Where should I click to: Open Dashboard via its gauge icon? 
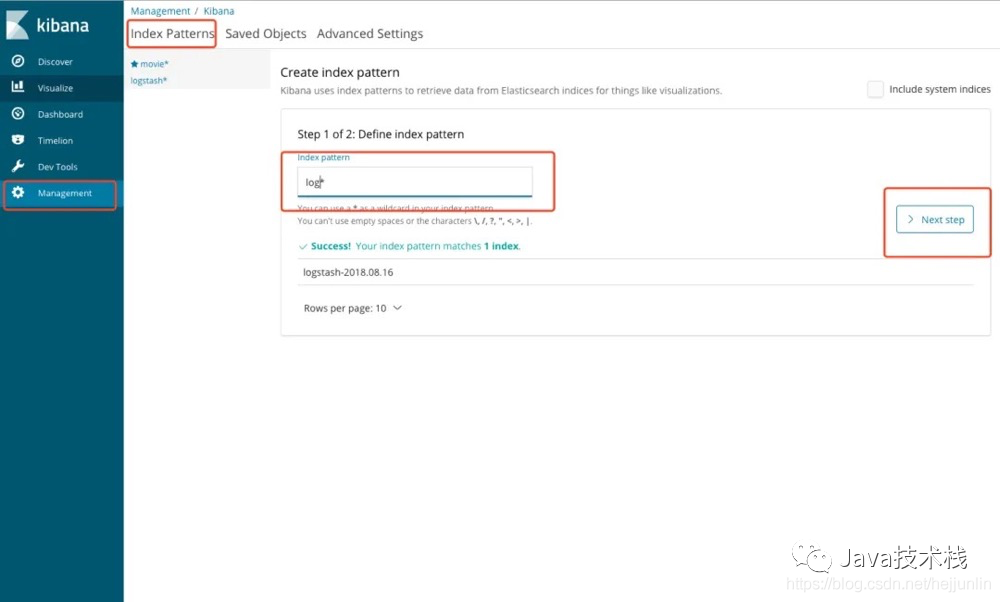click(x=18, y=114)
